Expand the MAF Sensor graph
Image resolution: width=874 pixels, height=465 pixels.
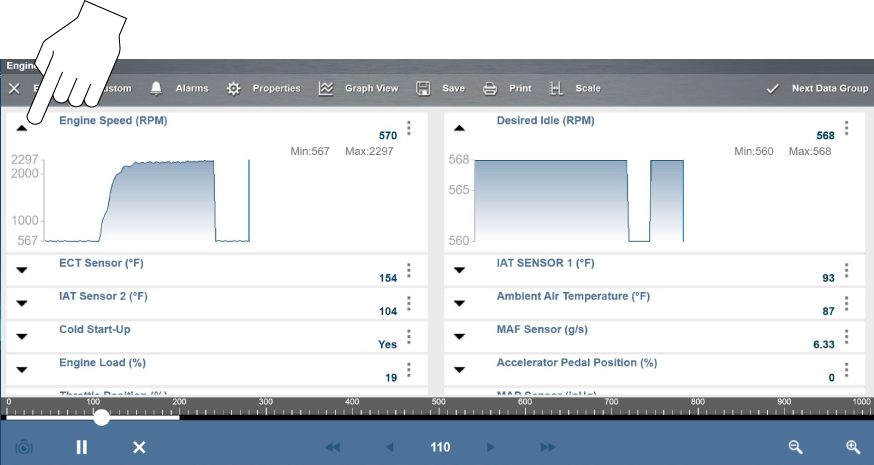point(459,336)
